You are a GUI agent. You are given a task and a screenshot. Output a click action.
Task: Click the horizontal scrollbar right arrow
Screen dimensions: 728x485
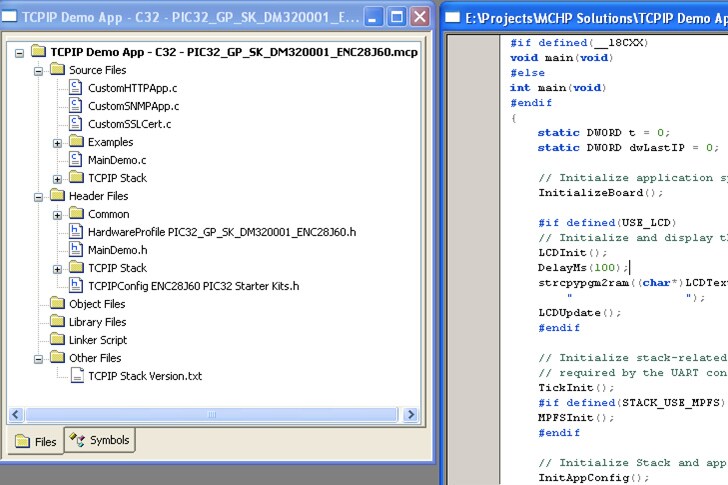point(410,414)
